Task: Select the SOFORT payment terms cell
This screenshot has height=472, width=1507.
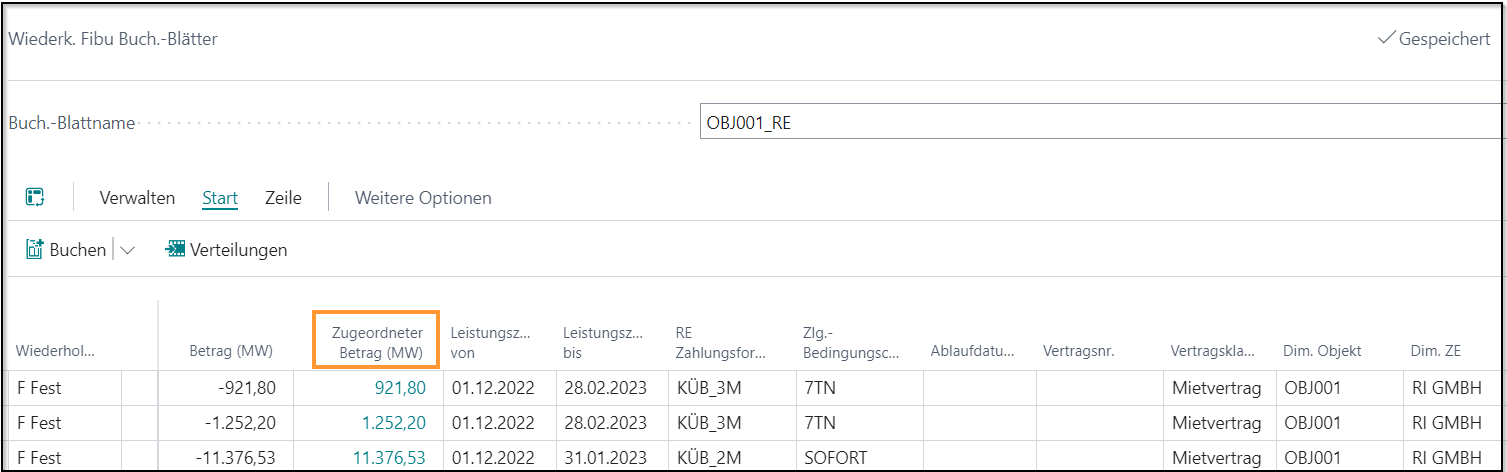Action: point(836,458)
